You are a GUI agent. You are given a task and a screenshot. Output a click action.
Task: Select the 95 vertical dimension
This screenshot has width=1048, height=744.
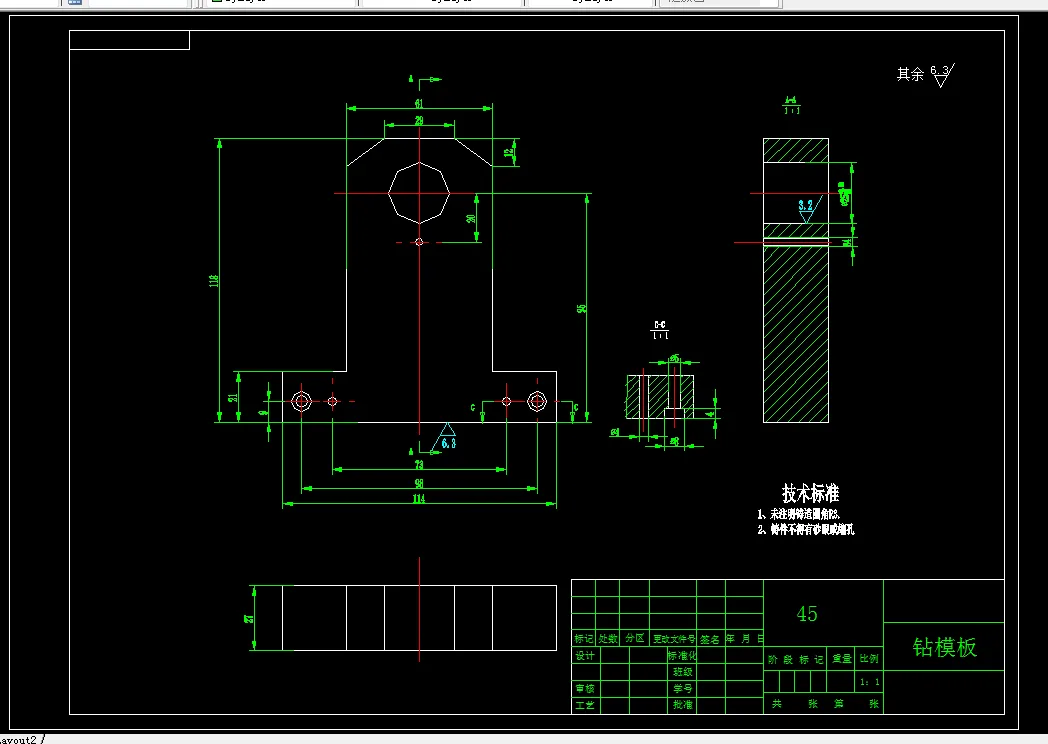[581, 309]
